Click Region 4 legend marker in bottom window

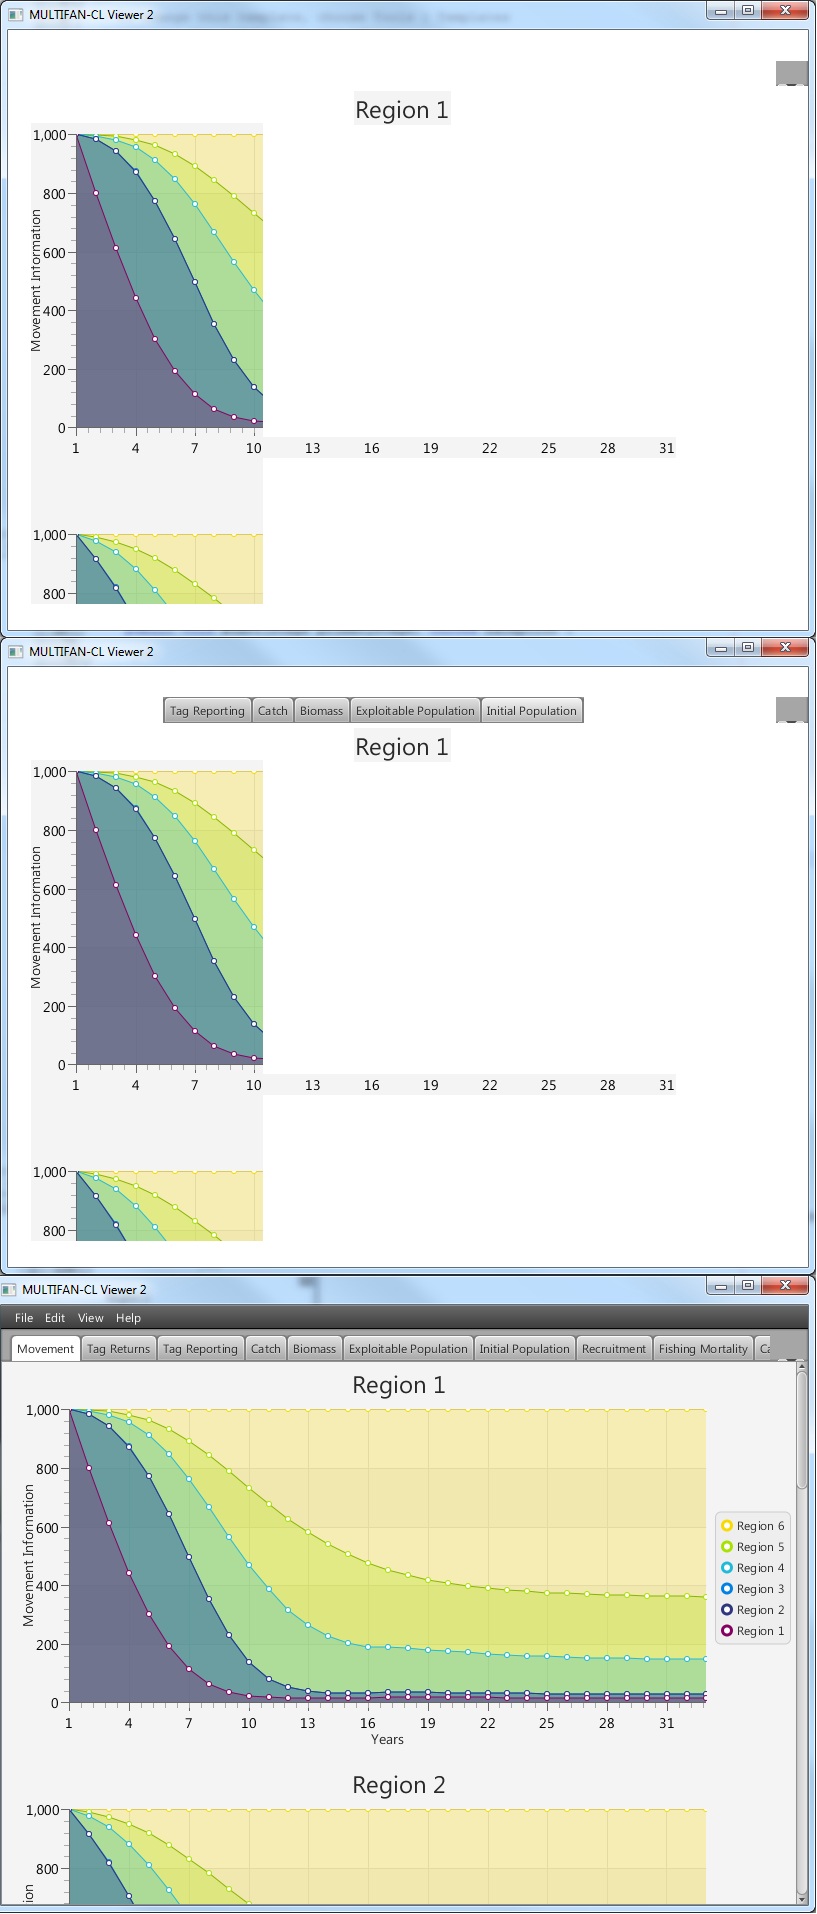click(727, 1567)
